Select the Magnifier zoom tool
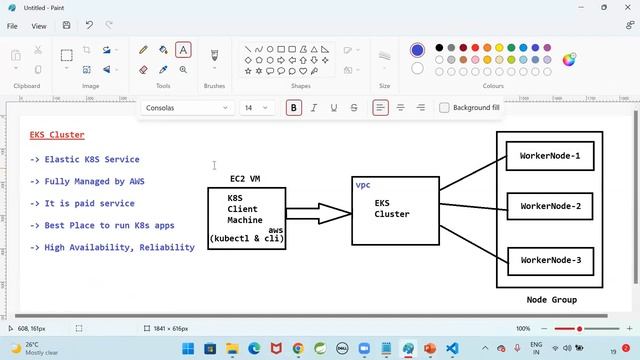This screenshot has width=640, height=360. point(183,69)
